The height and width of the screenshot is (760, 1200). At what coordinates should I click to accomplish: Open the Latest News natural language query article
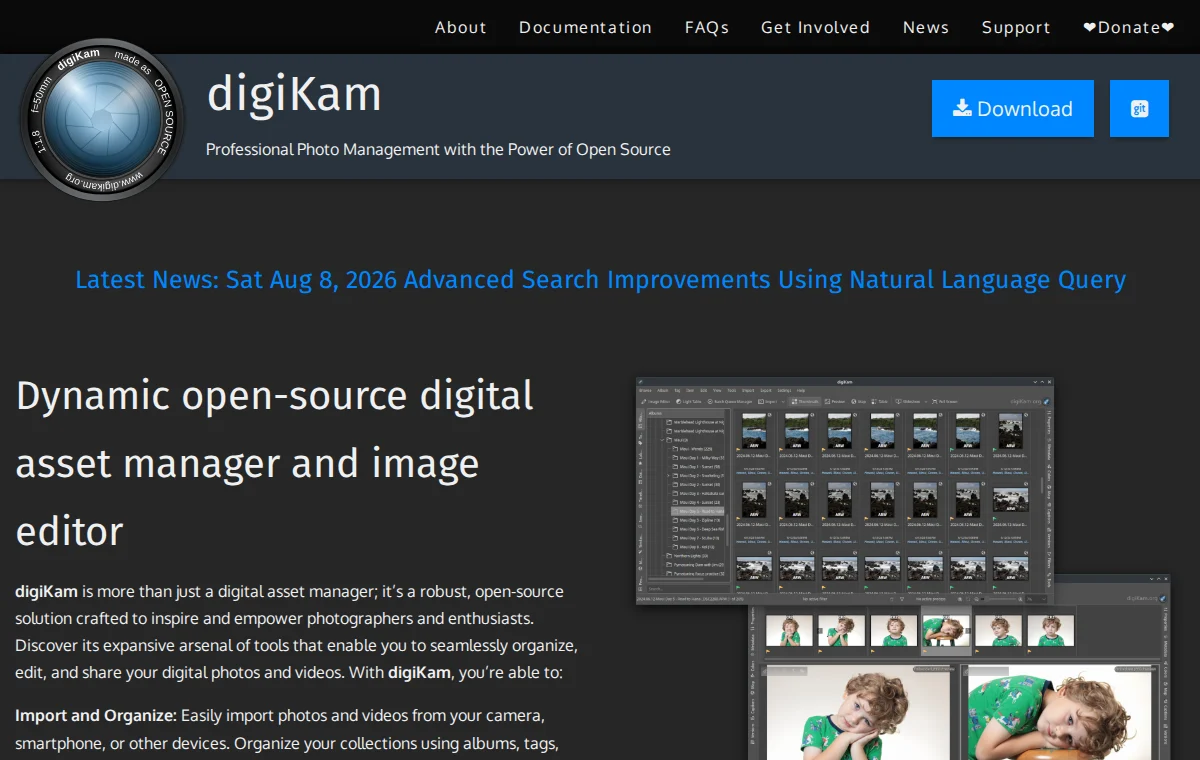click(x=600, y=279)
